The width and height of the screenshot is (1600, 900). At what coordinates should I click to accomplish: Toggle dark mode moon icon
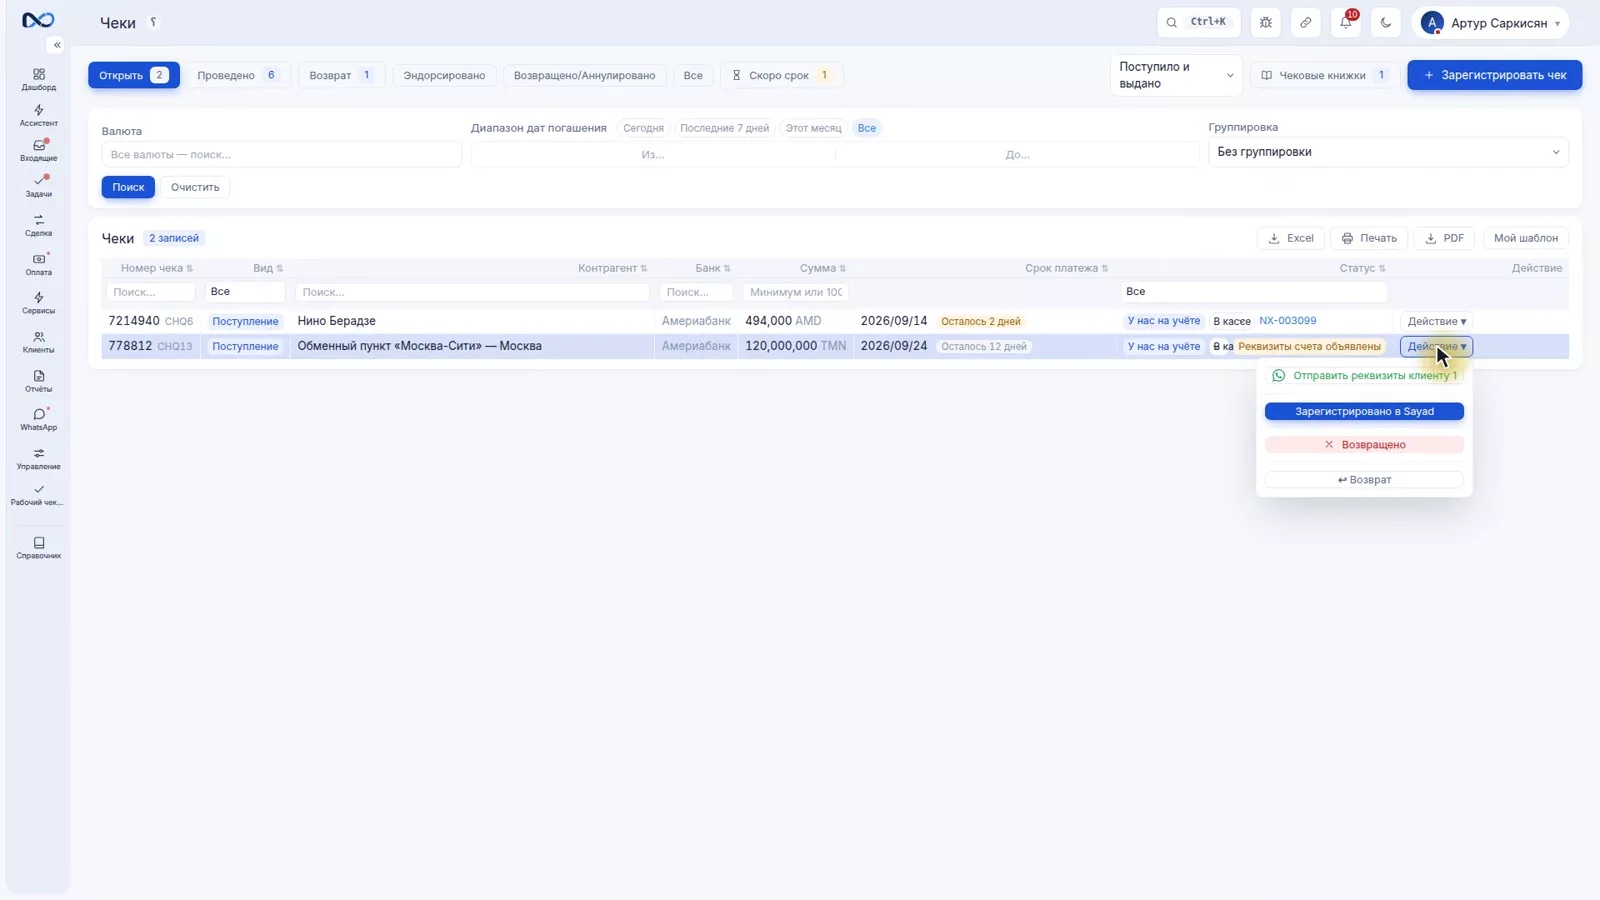tap(1385, 22)
